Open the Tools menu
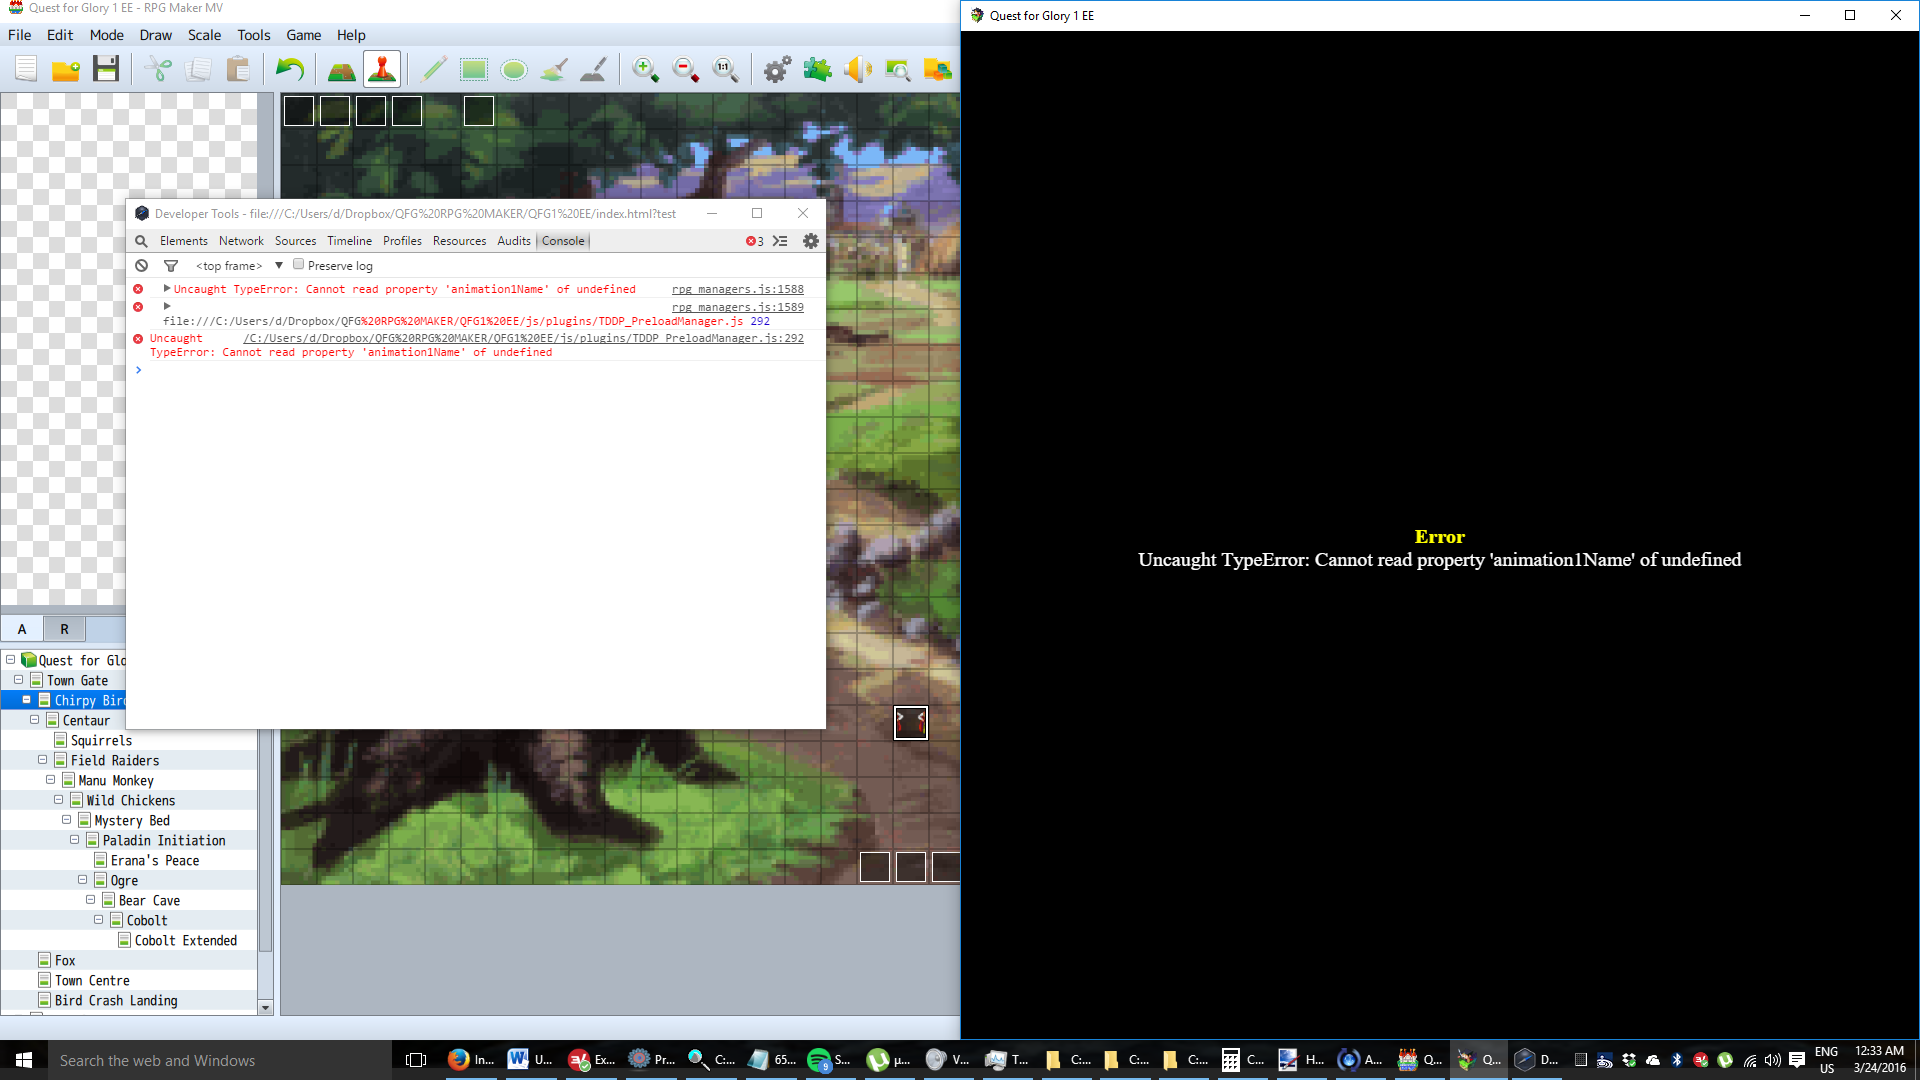The width and height of the screenshot is (1920, 1080). (x=253, y=35)
